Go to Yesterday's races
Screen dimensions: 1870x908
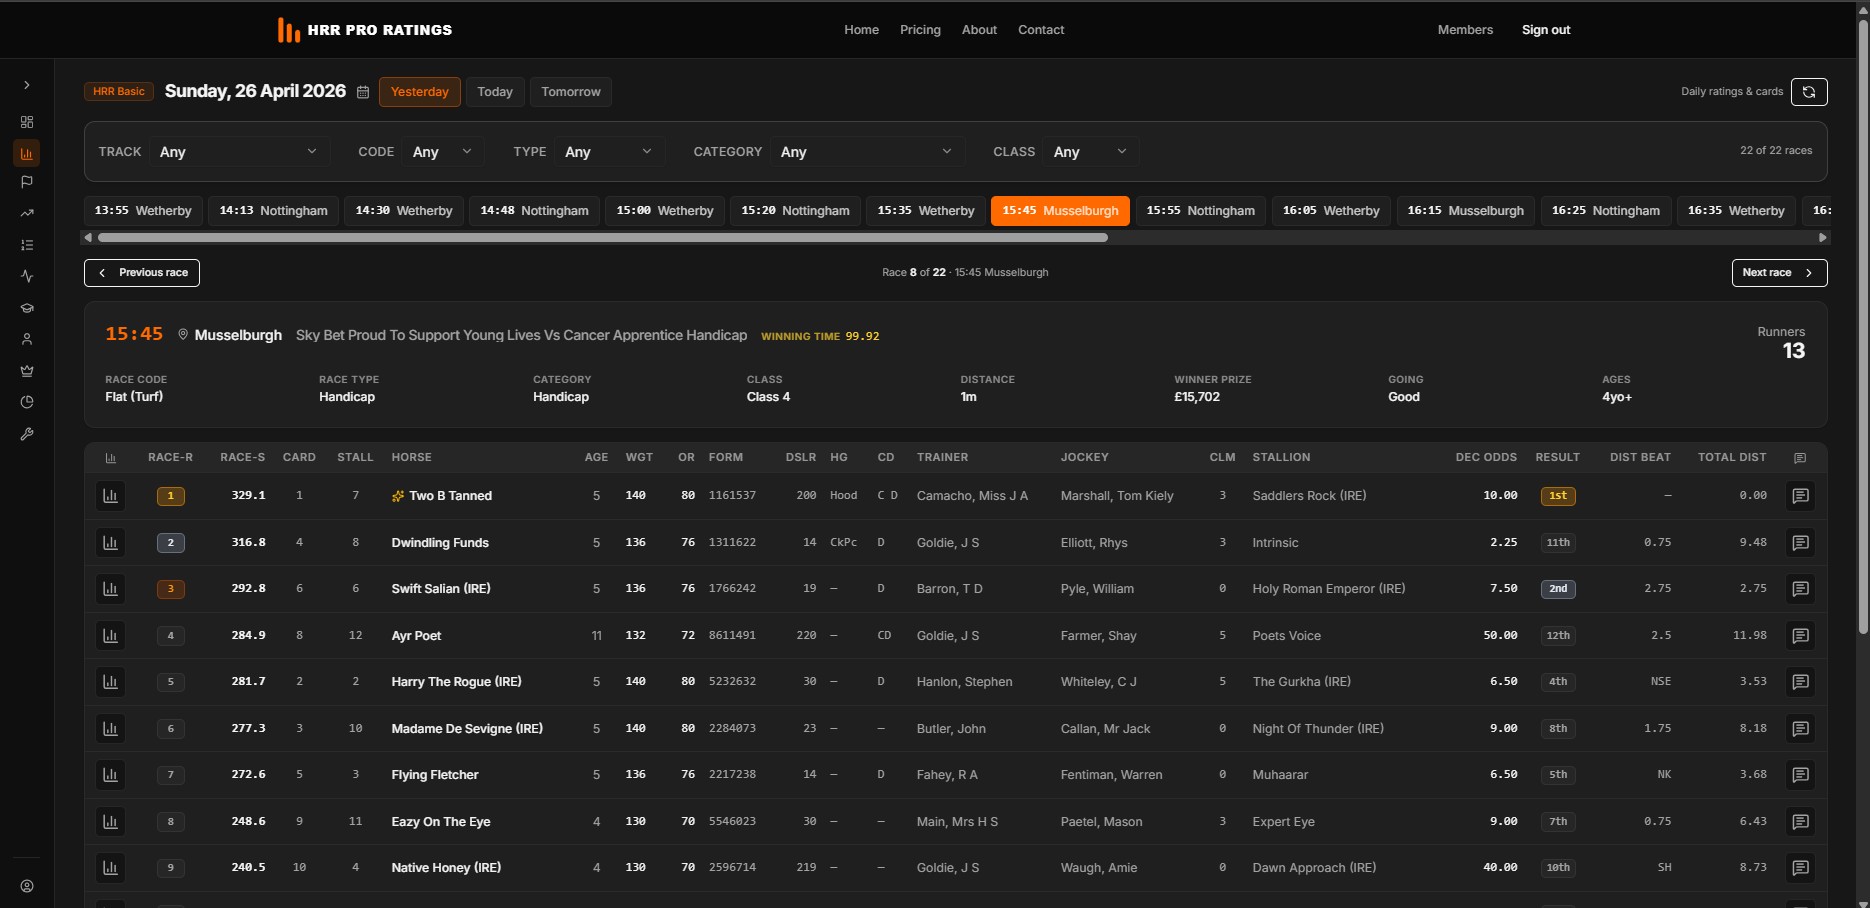pos(420,92)
